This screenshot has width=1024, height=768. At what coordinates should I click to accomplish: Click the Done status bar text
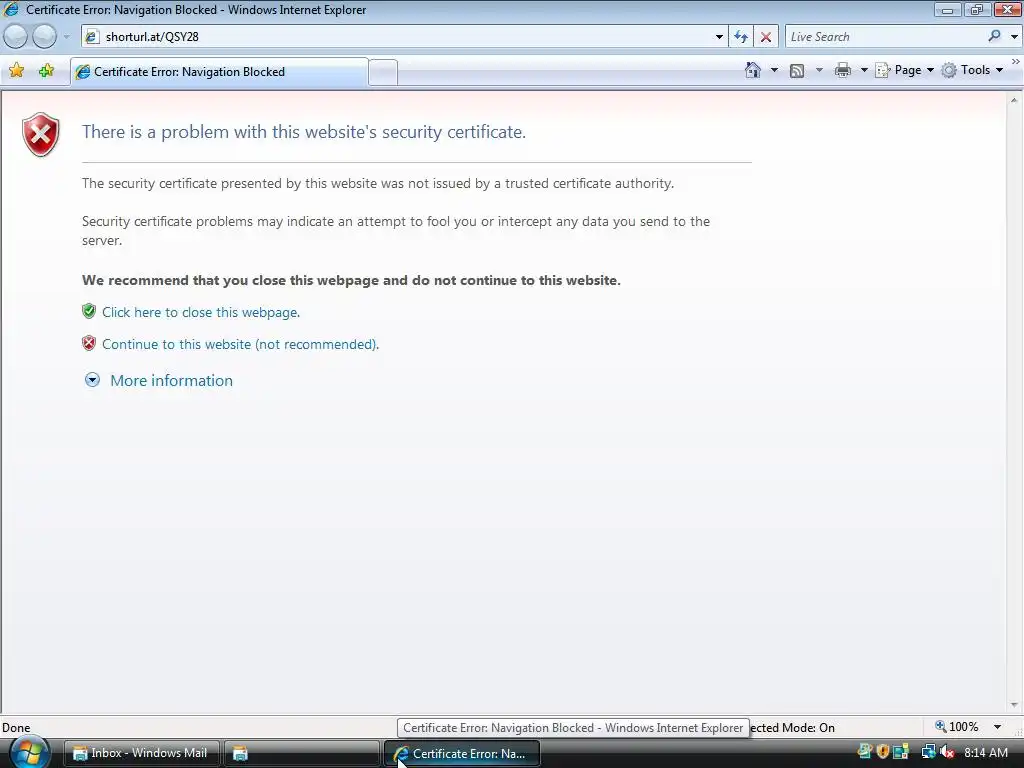(x=16, y=728)
